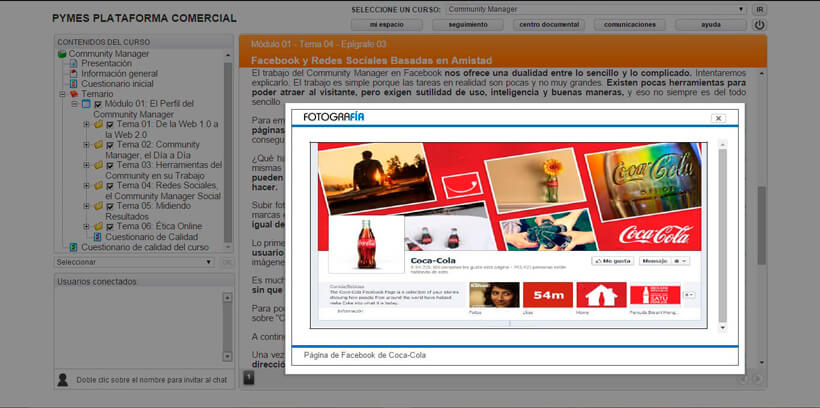Open Cuestionario inicial tree item
The image size is (820, 408).
[x=117, y=84]
